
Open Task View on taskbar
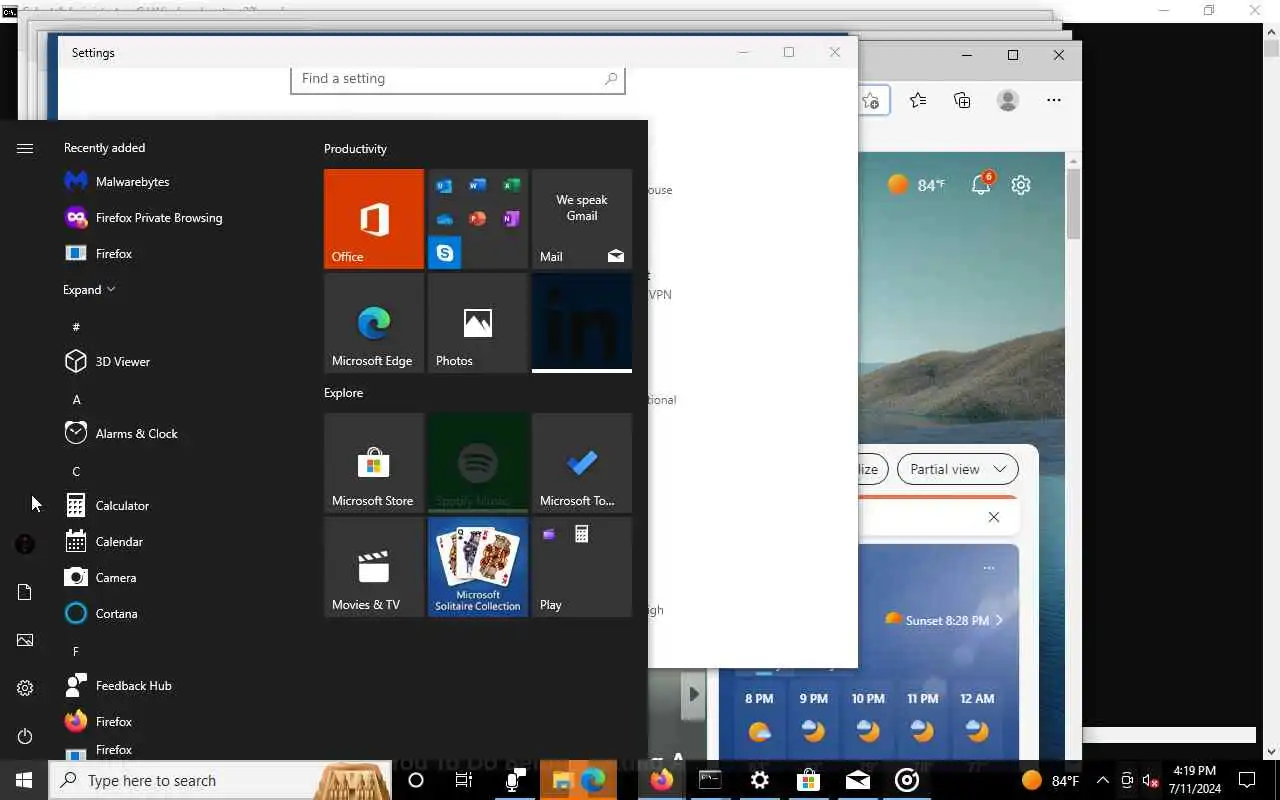464,780
